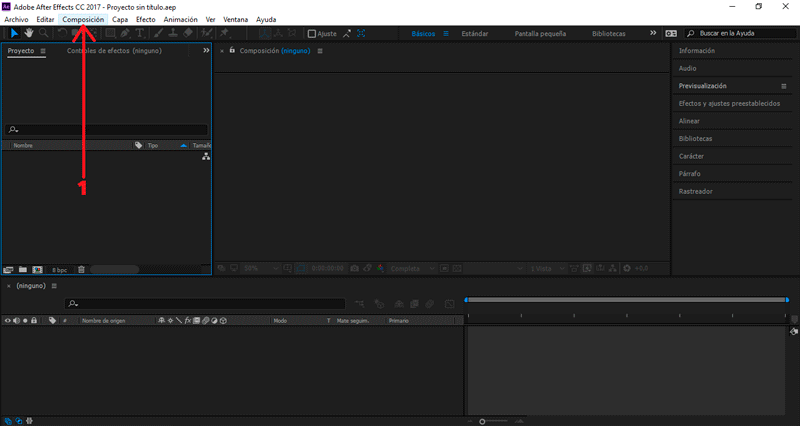800x426 pixels.
Task: Toggle the solo dot column header
Action: pos(25,320)
